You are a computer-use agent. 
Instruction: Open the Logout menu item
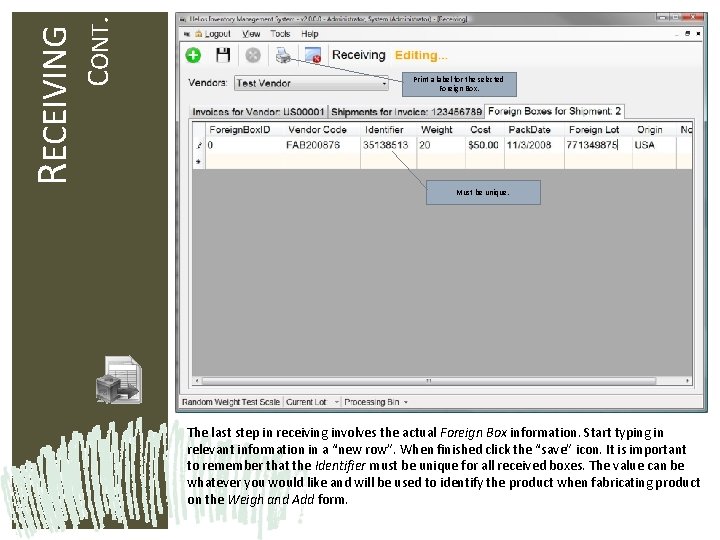pyautogui.click(x=218, y=34)
